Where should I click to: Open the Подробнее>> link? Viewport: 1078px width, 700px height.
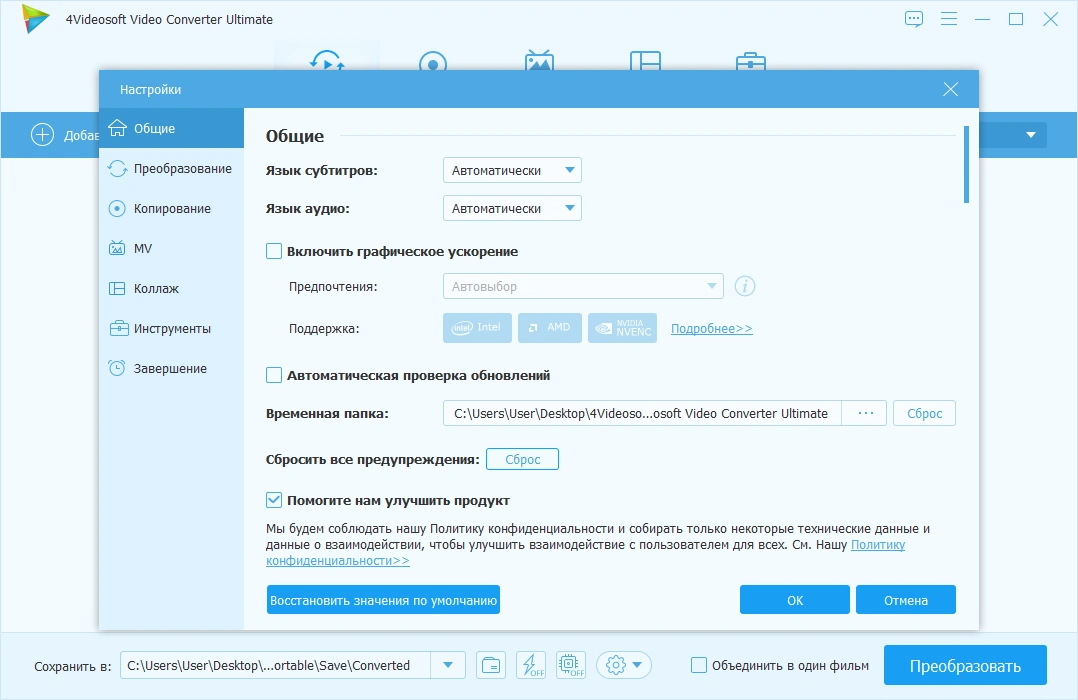712,329
